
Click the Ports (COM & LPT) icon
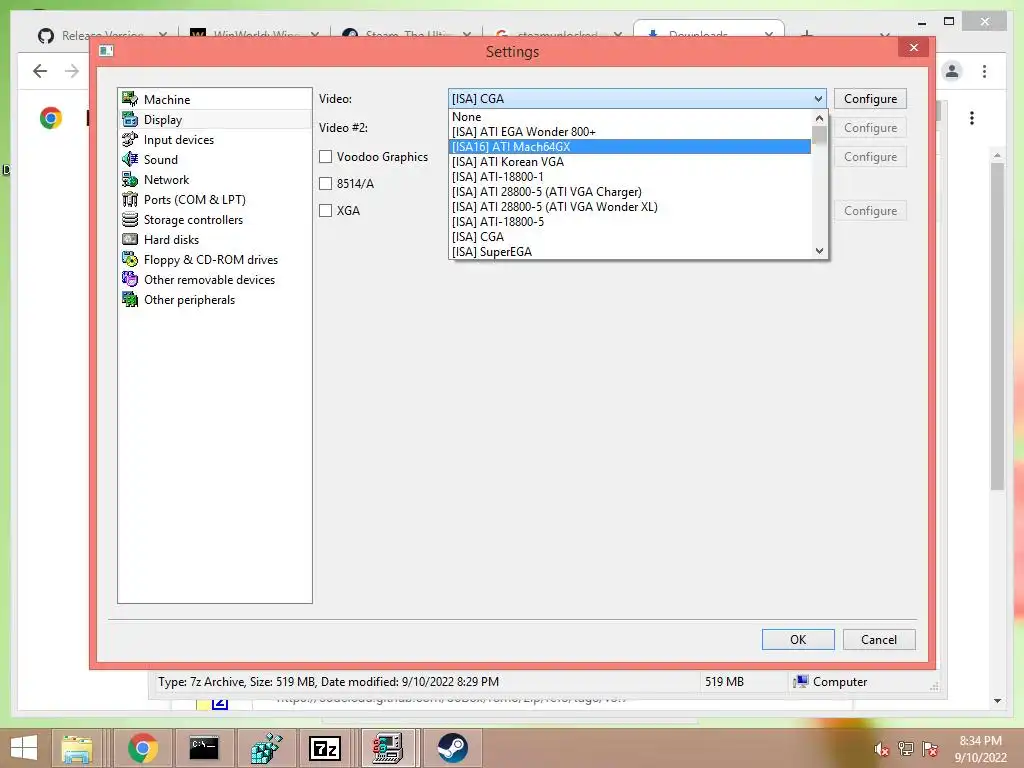[x=130, y=199]
